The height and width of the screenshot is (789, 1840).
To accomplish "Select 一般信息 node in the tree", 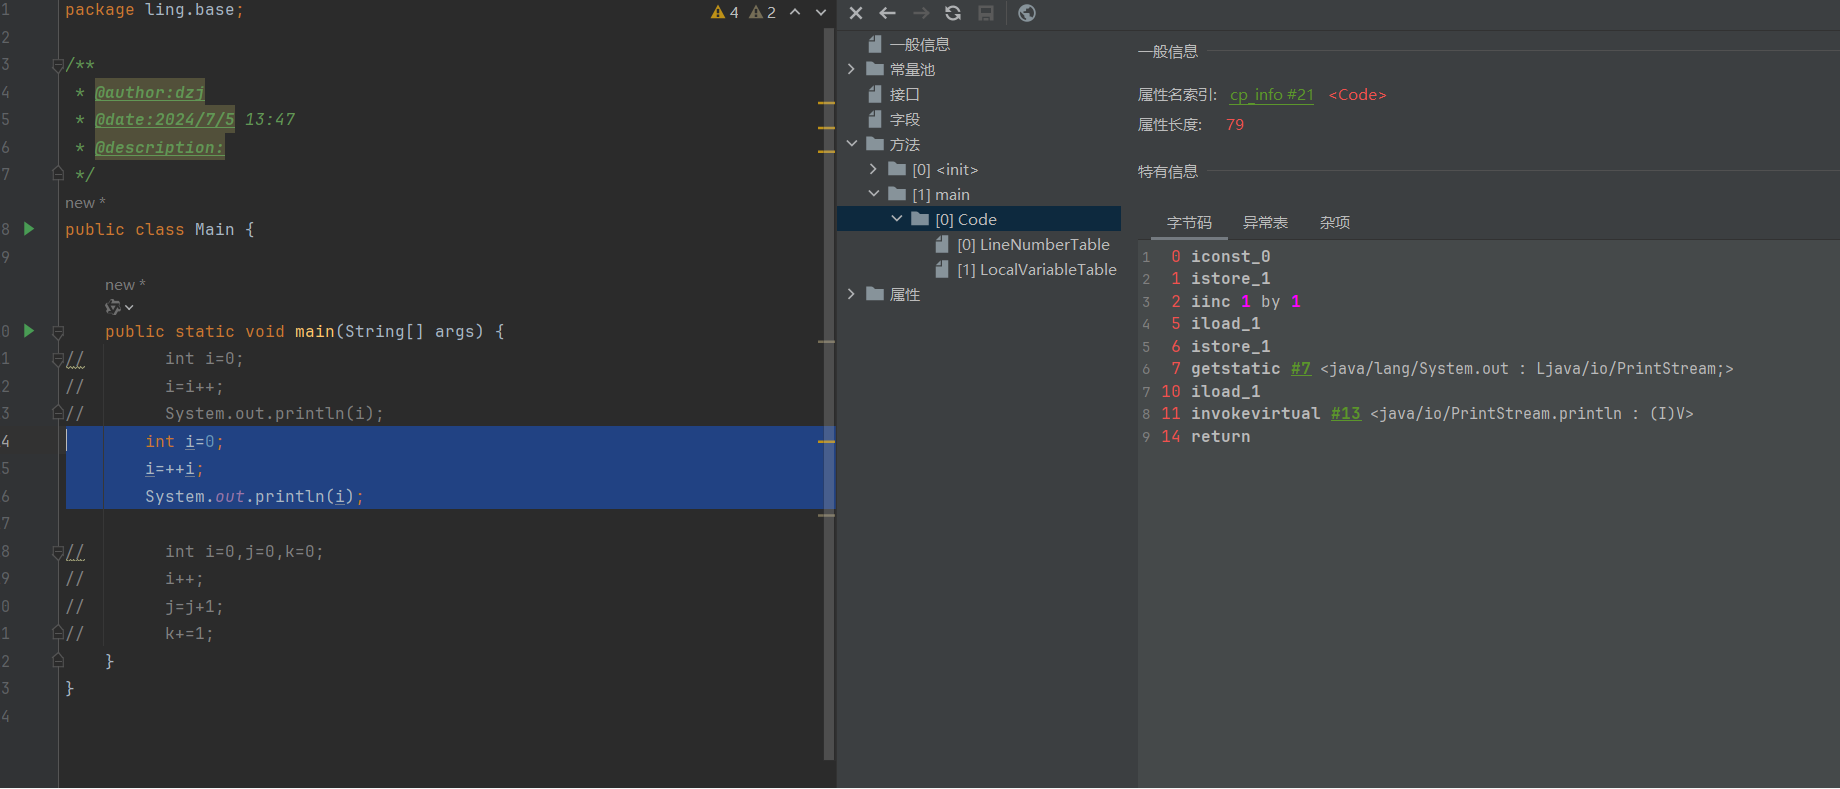I will [x=919, y=44].
